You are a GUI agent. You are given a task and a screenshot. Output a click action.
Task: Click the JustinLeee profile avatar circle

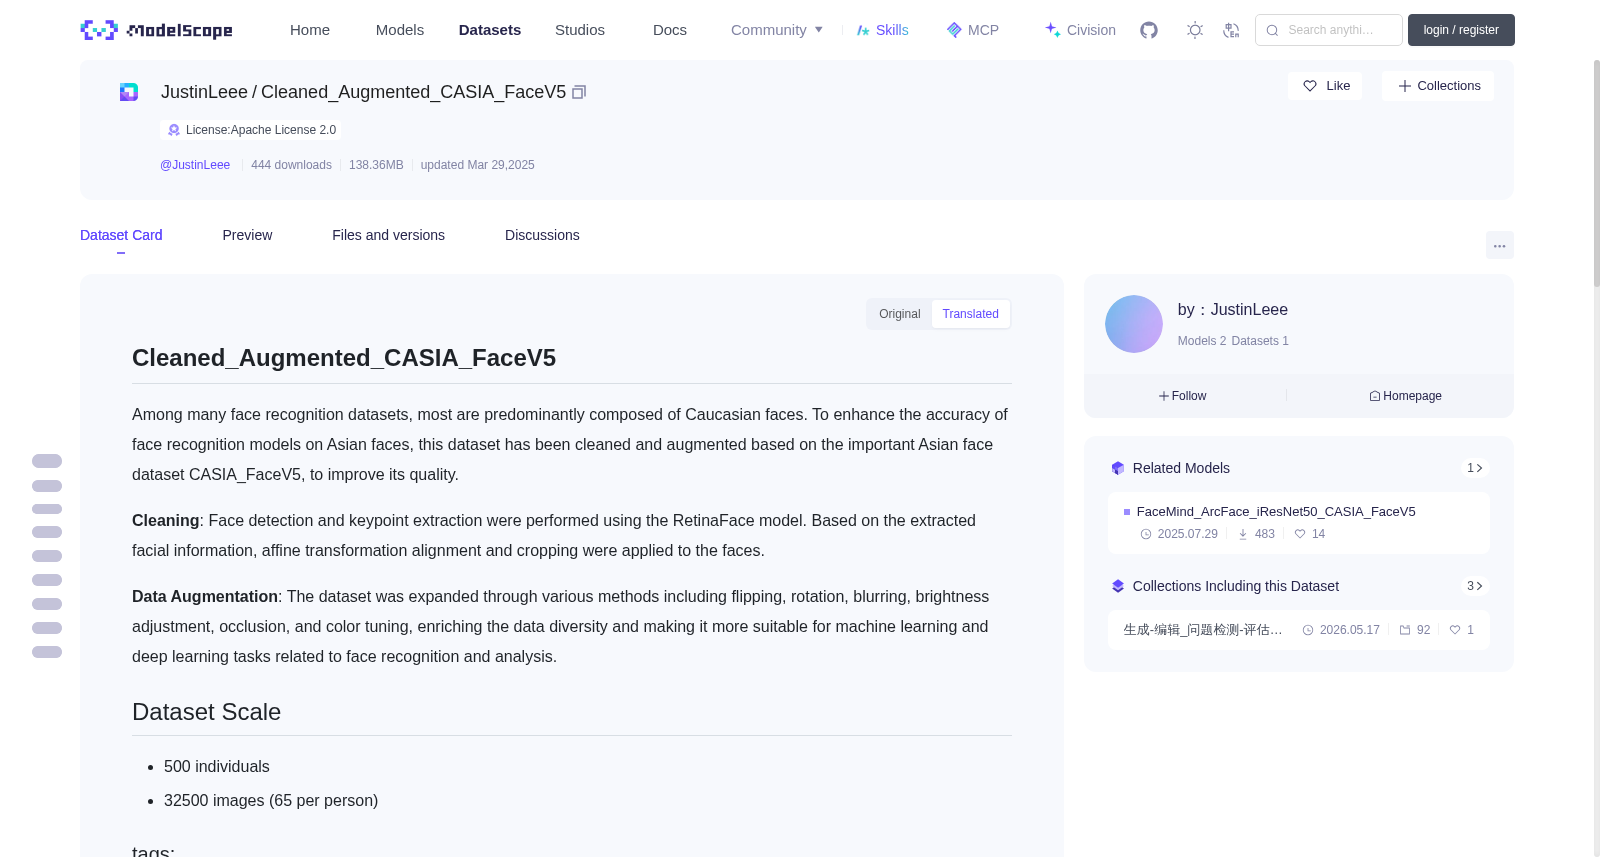pos(1133,324)
